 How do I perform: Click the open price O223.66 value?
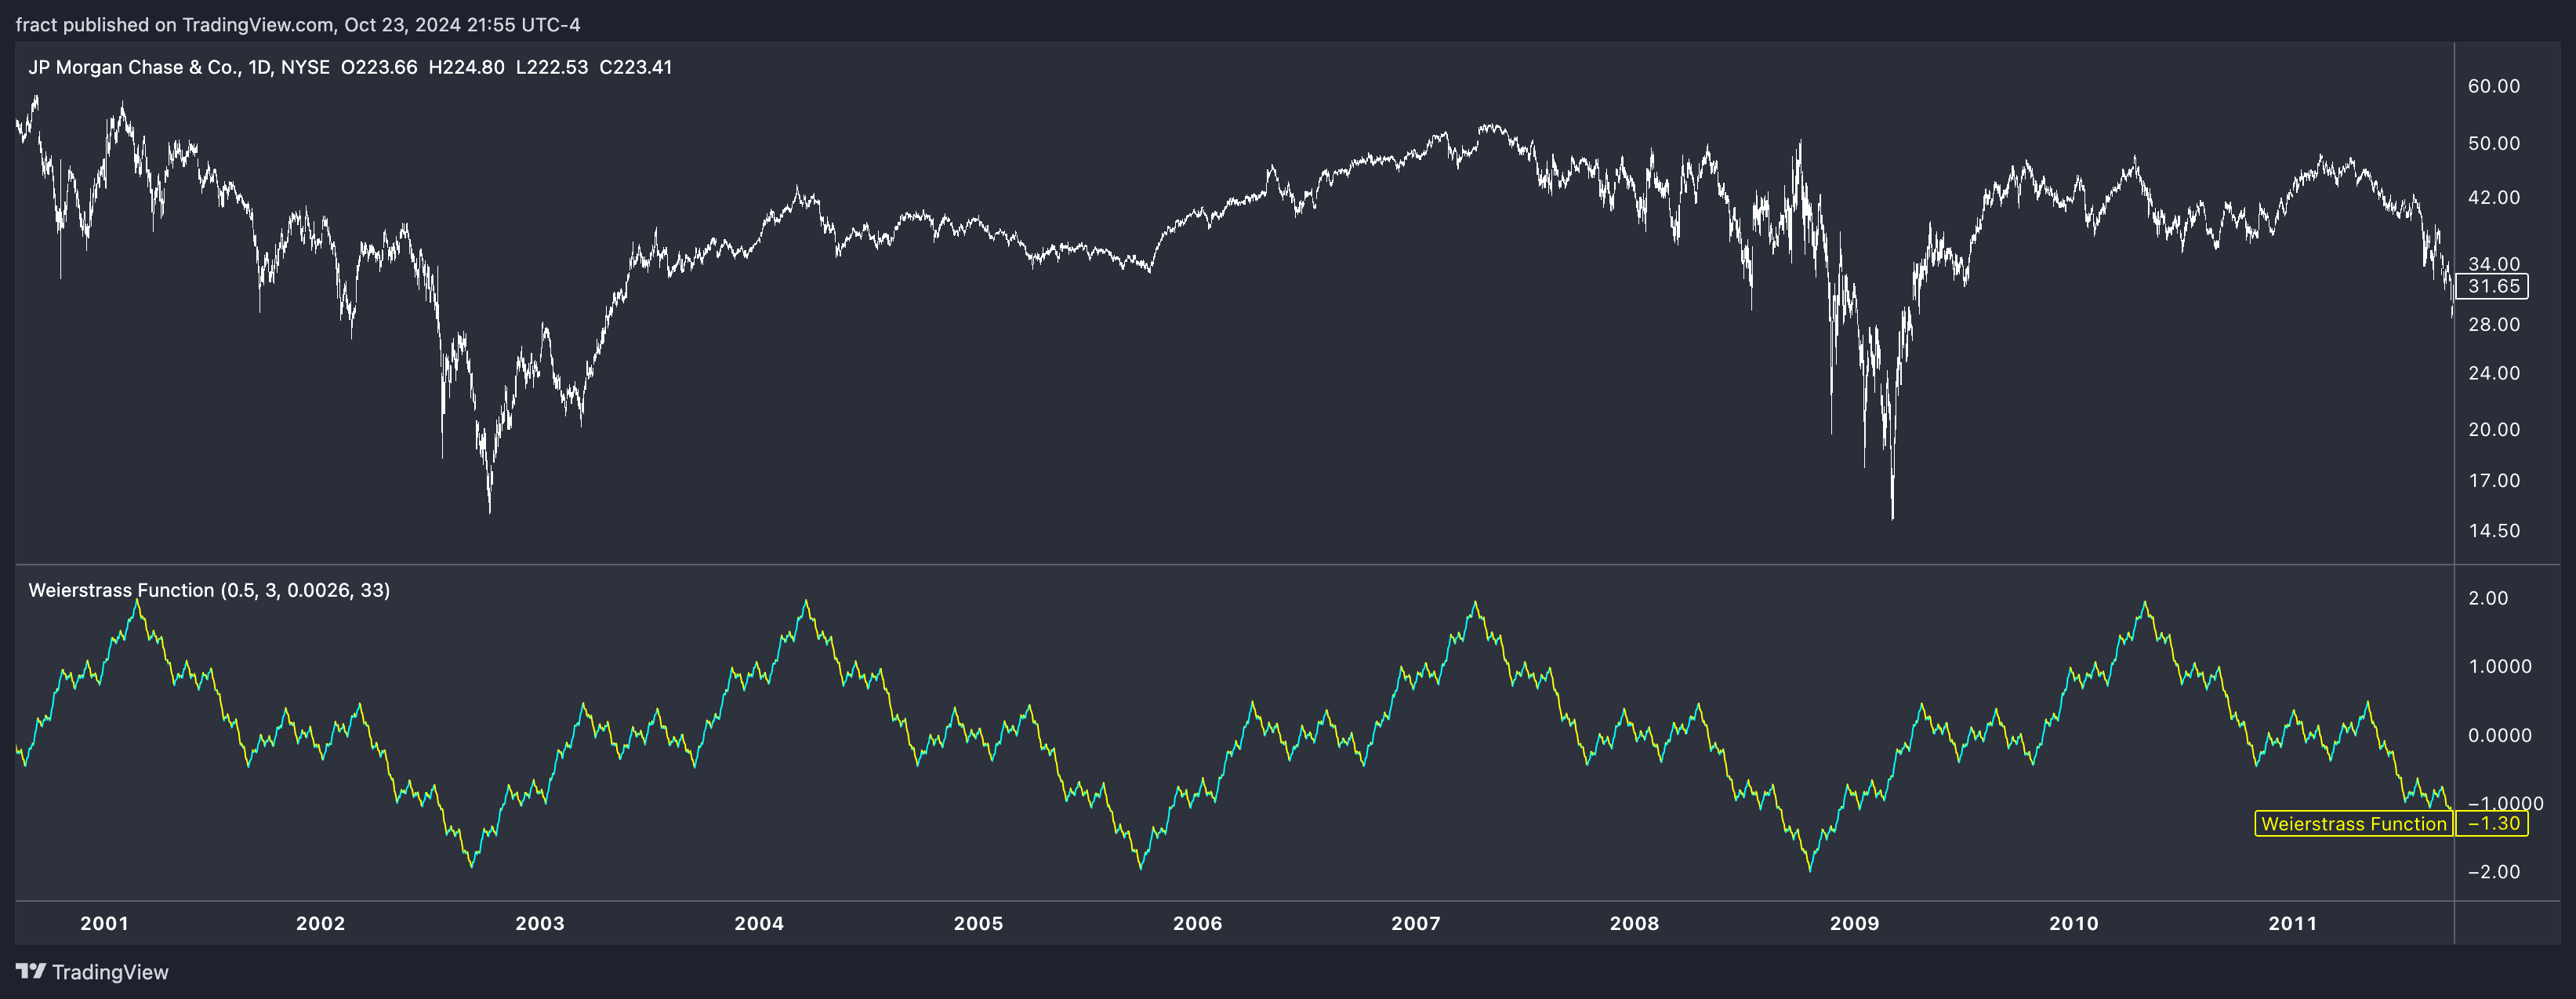click(x=379, y=67)
